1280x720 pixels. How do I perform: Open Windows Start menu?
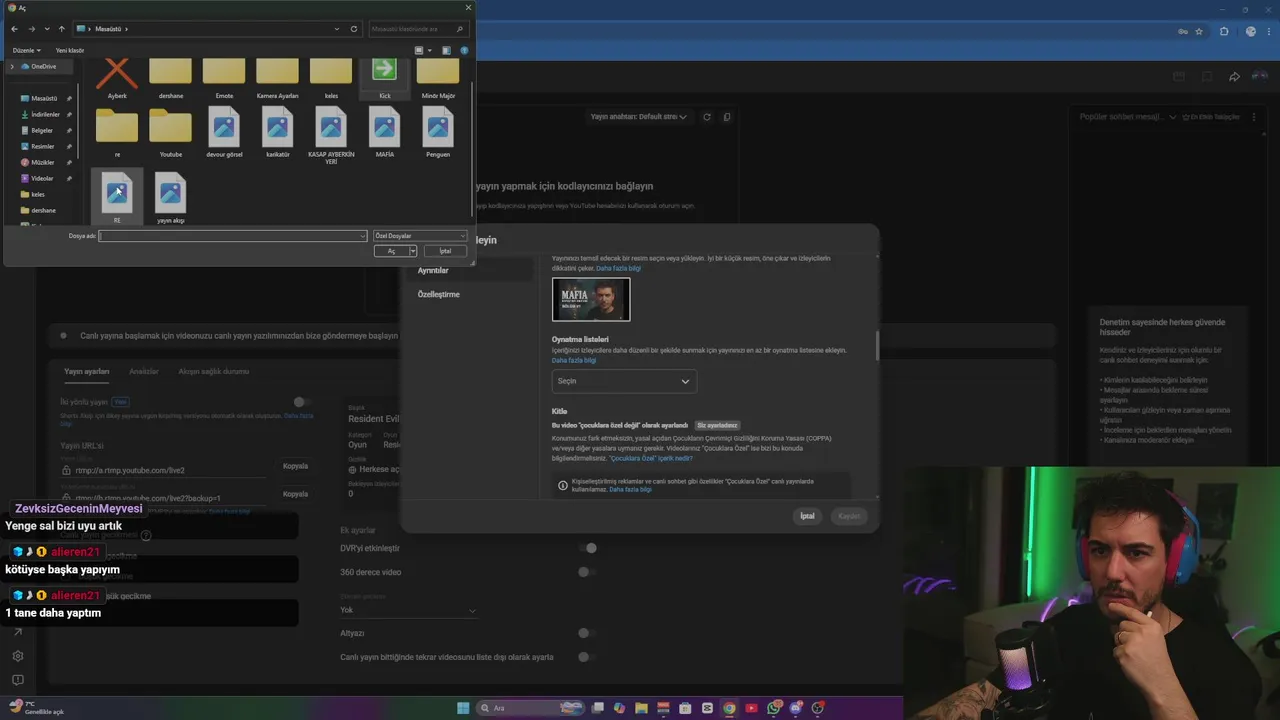(463, 708)
